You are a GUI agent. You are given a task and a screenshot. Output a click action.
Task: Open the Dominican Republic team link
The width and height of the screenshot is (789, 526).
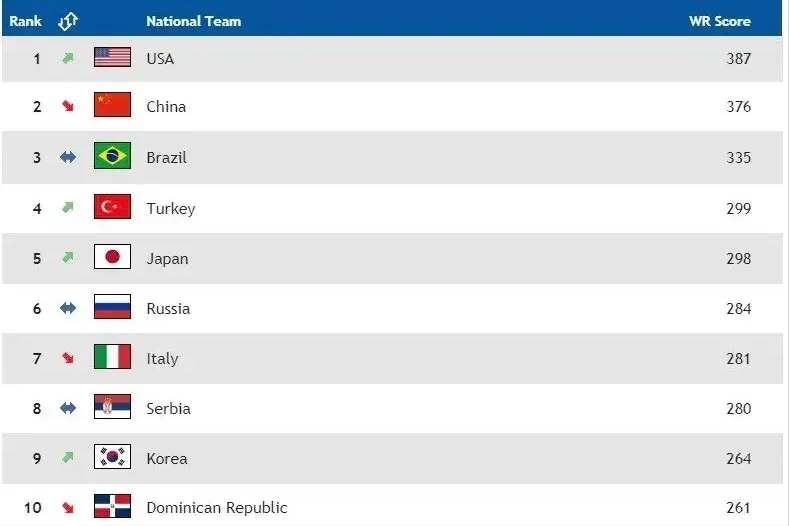click(x=216, y=507)
